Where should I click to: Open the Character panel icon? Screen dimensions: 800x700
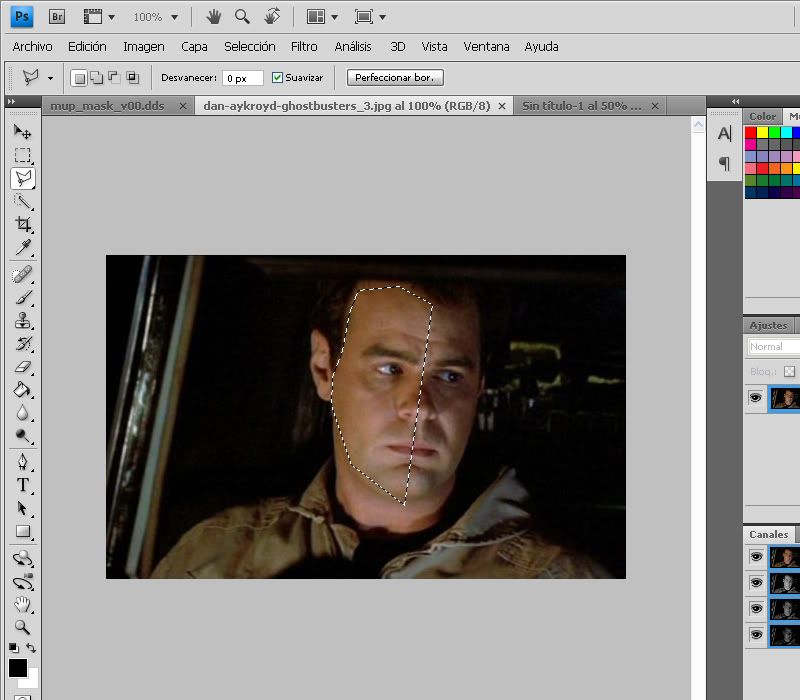coord(724,134)
